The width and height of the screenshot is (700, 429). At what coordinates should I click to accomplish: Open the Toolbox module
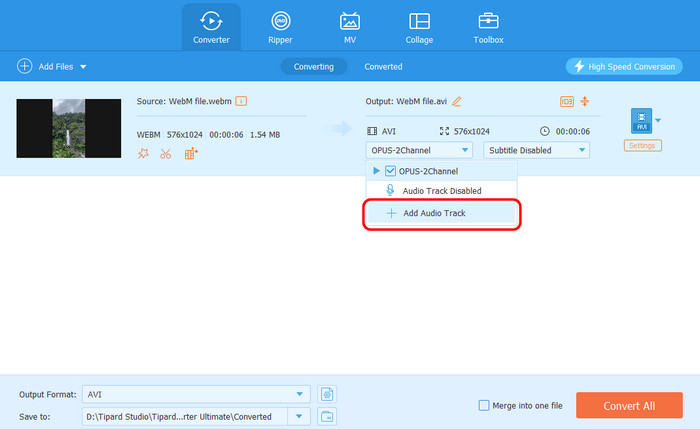point(488,27)
